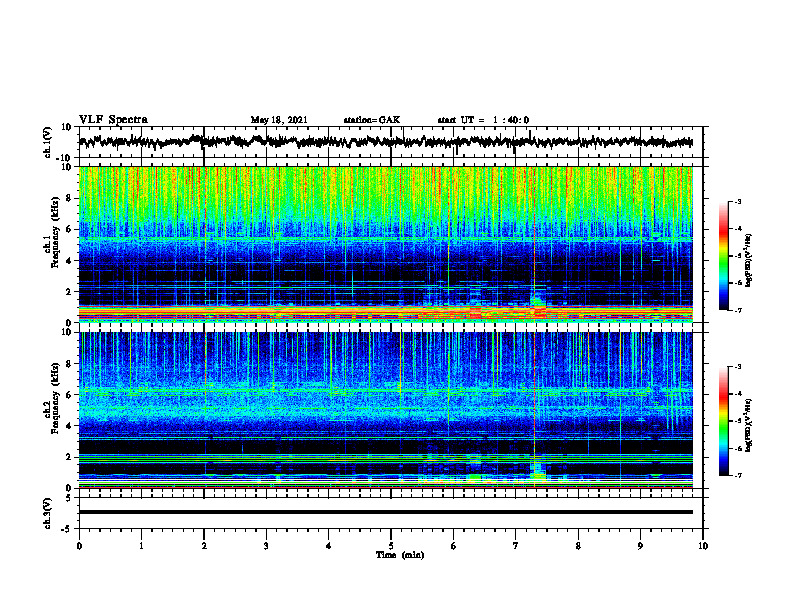Image resolution: width=792 pixels, height=612 pixels.
Task: Click the "VLF Spectra" title text
Action: [x=113, y=120]
